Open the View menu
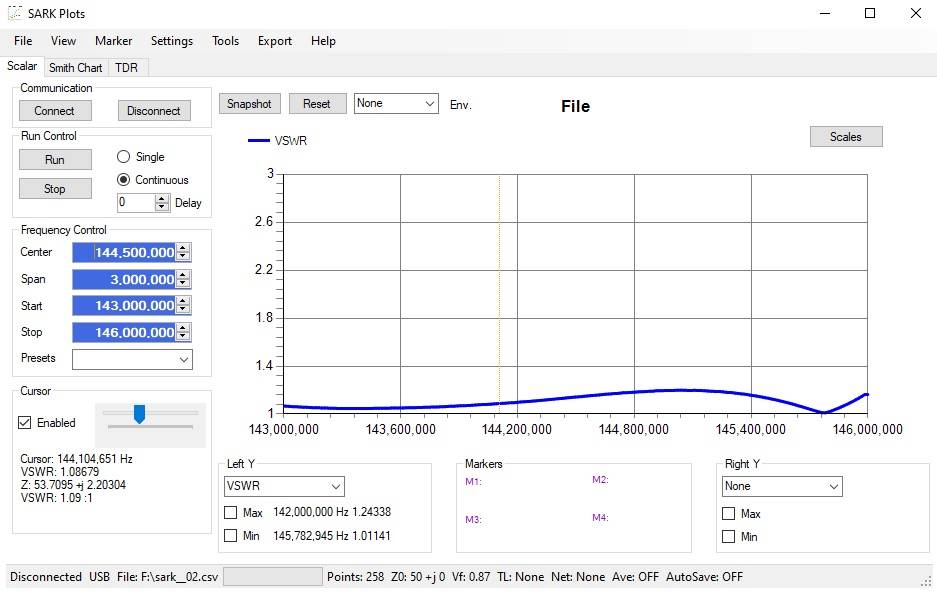Screen dimensions: 937x593 tap(63, 41)
